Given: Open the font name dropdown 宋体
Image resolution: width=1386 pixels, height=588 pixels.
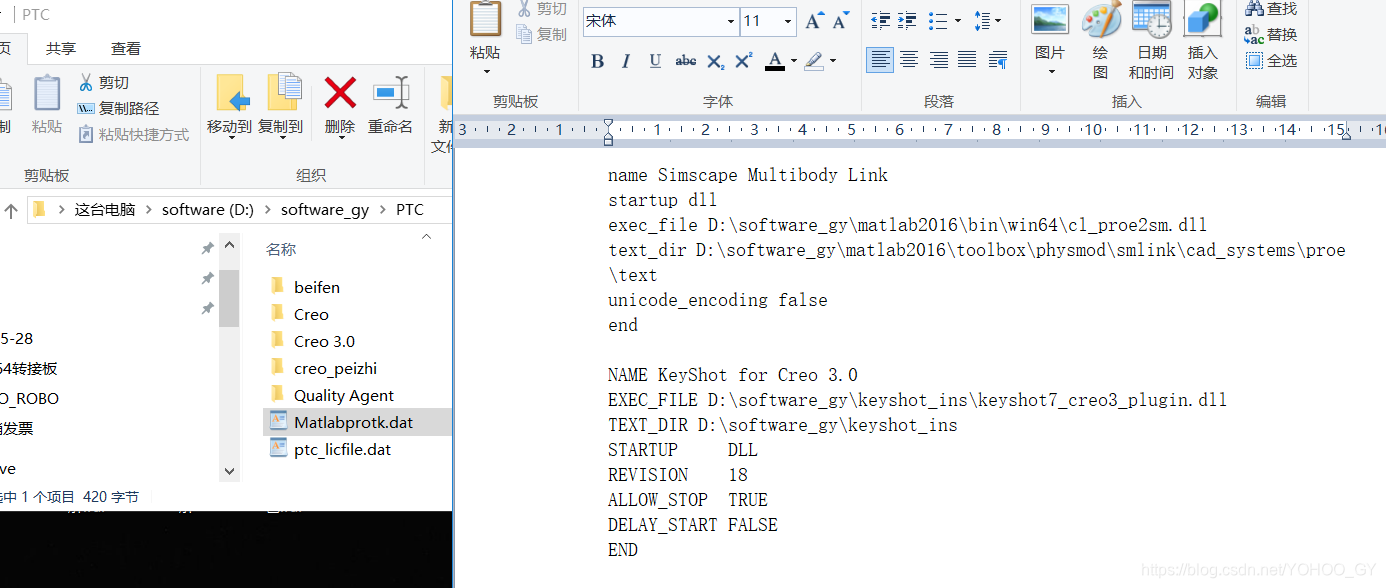Looking at the screenshot, I should [x=731, y=21].
